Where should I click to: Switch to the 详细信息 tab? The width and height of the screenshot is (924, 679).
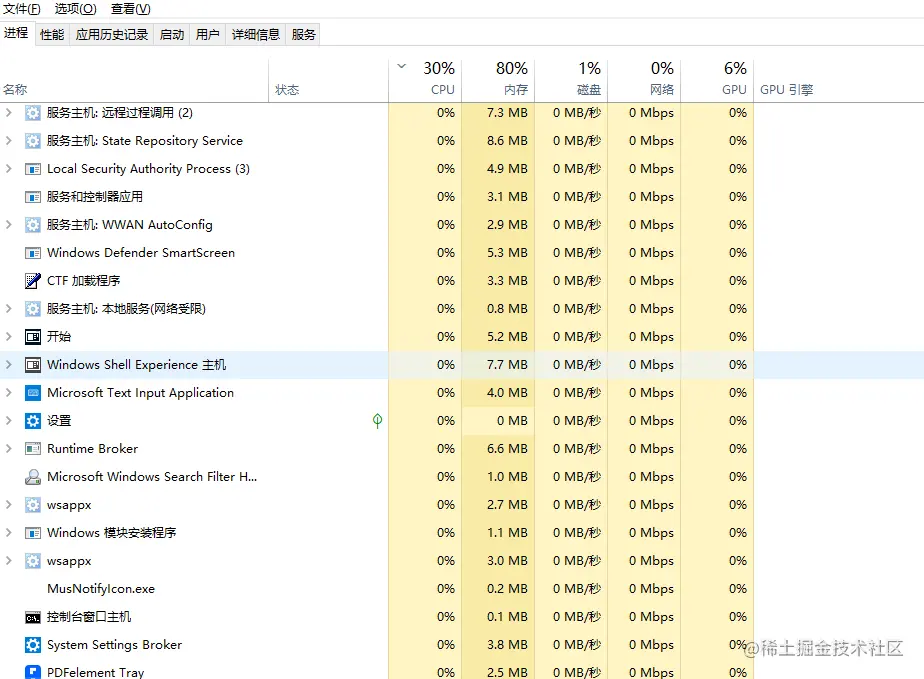coord(256,35)
